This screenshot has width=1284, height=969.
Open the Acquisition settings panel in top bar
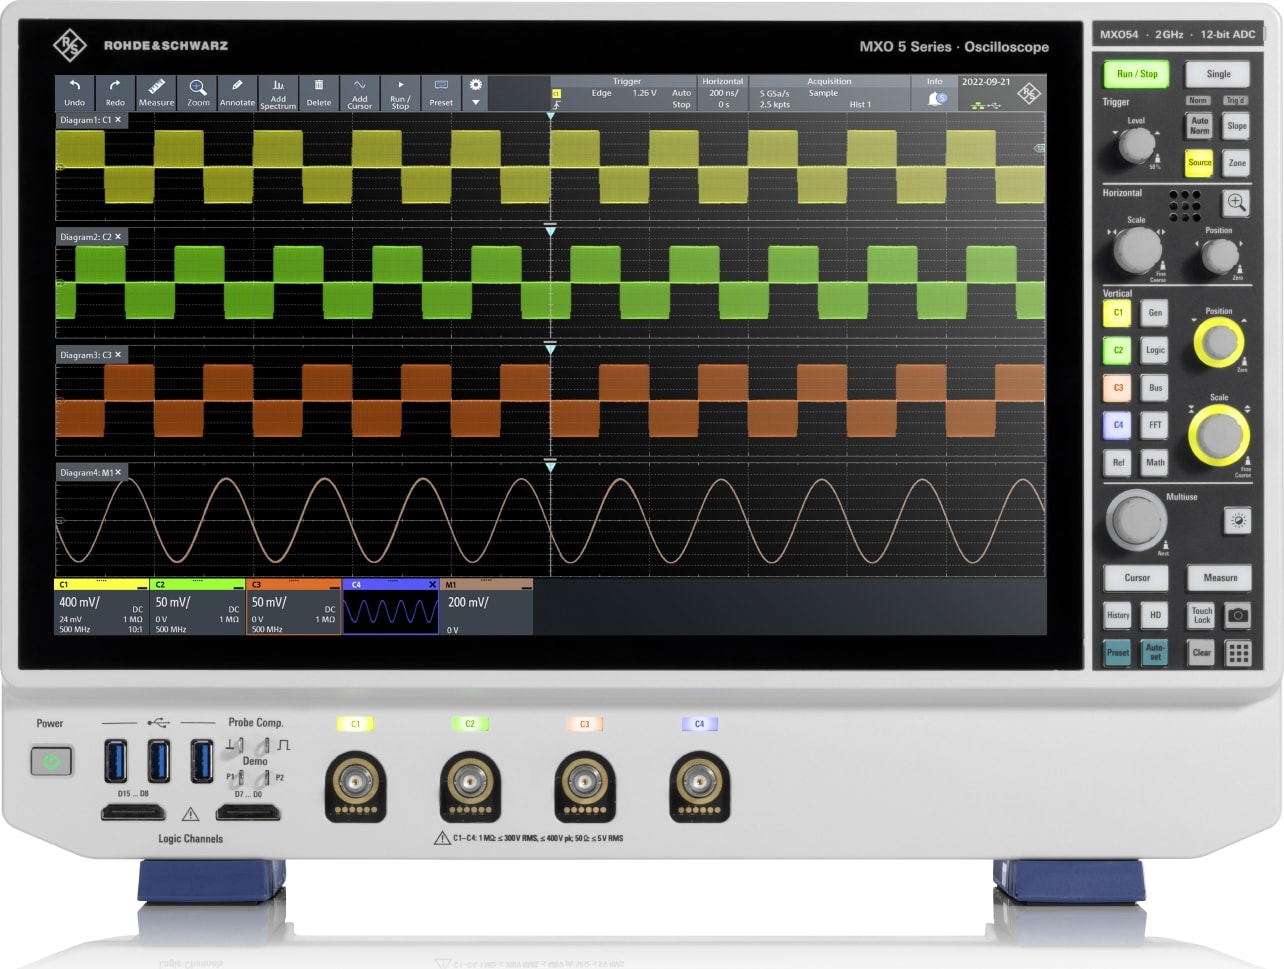(829, 93)
